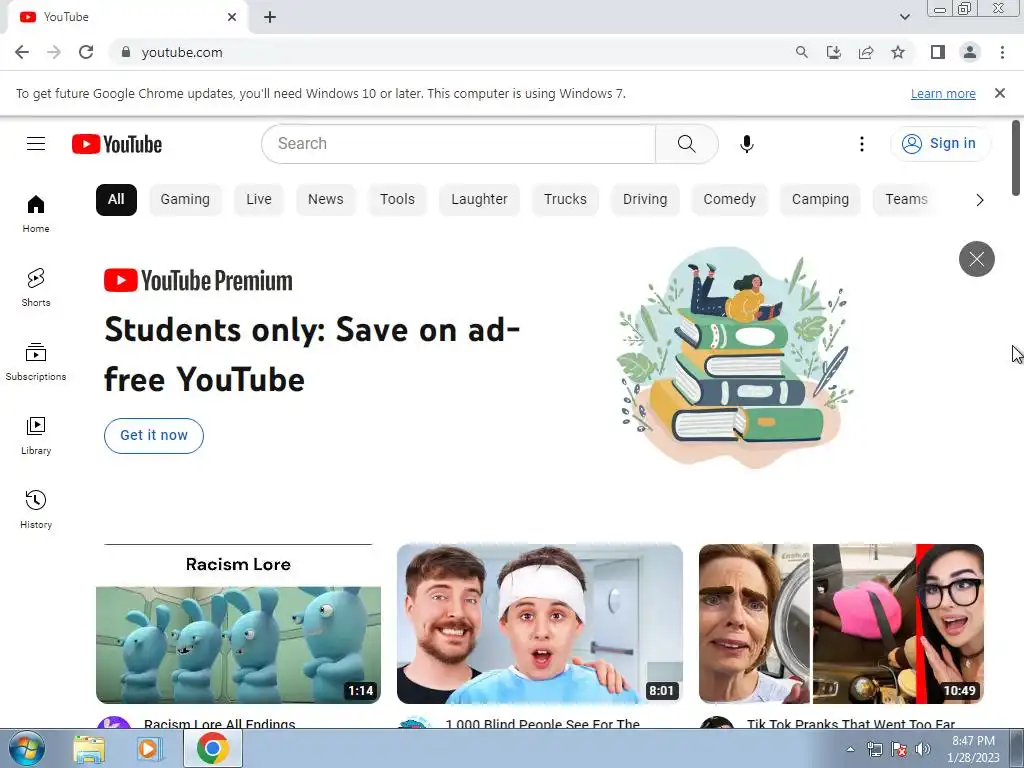Show hidden system tray icons

pyautogui.click(x=850, y=749)
